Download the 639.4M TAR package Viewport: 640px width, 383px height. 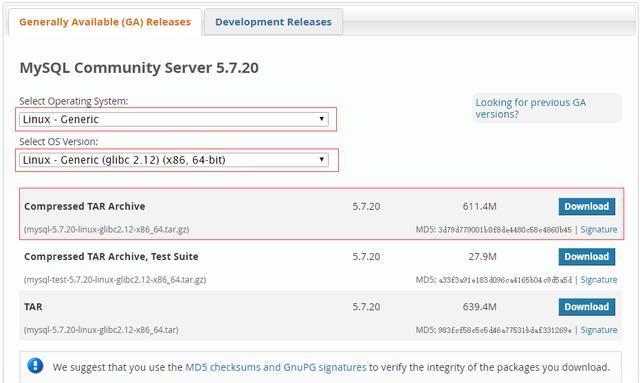pyautogui.click(x=587, y=307)
